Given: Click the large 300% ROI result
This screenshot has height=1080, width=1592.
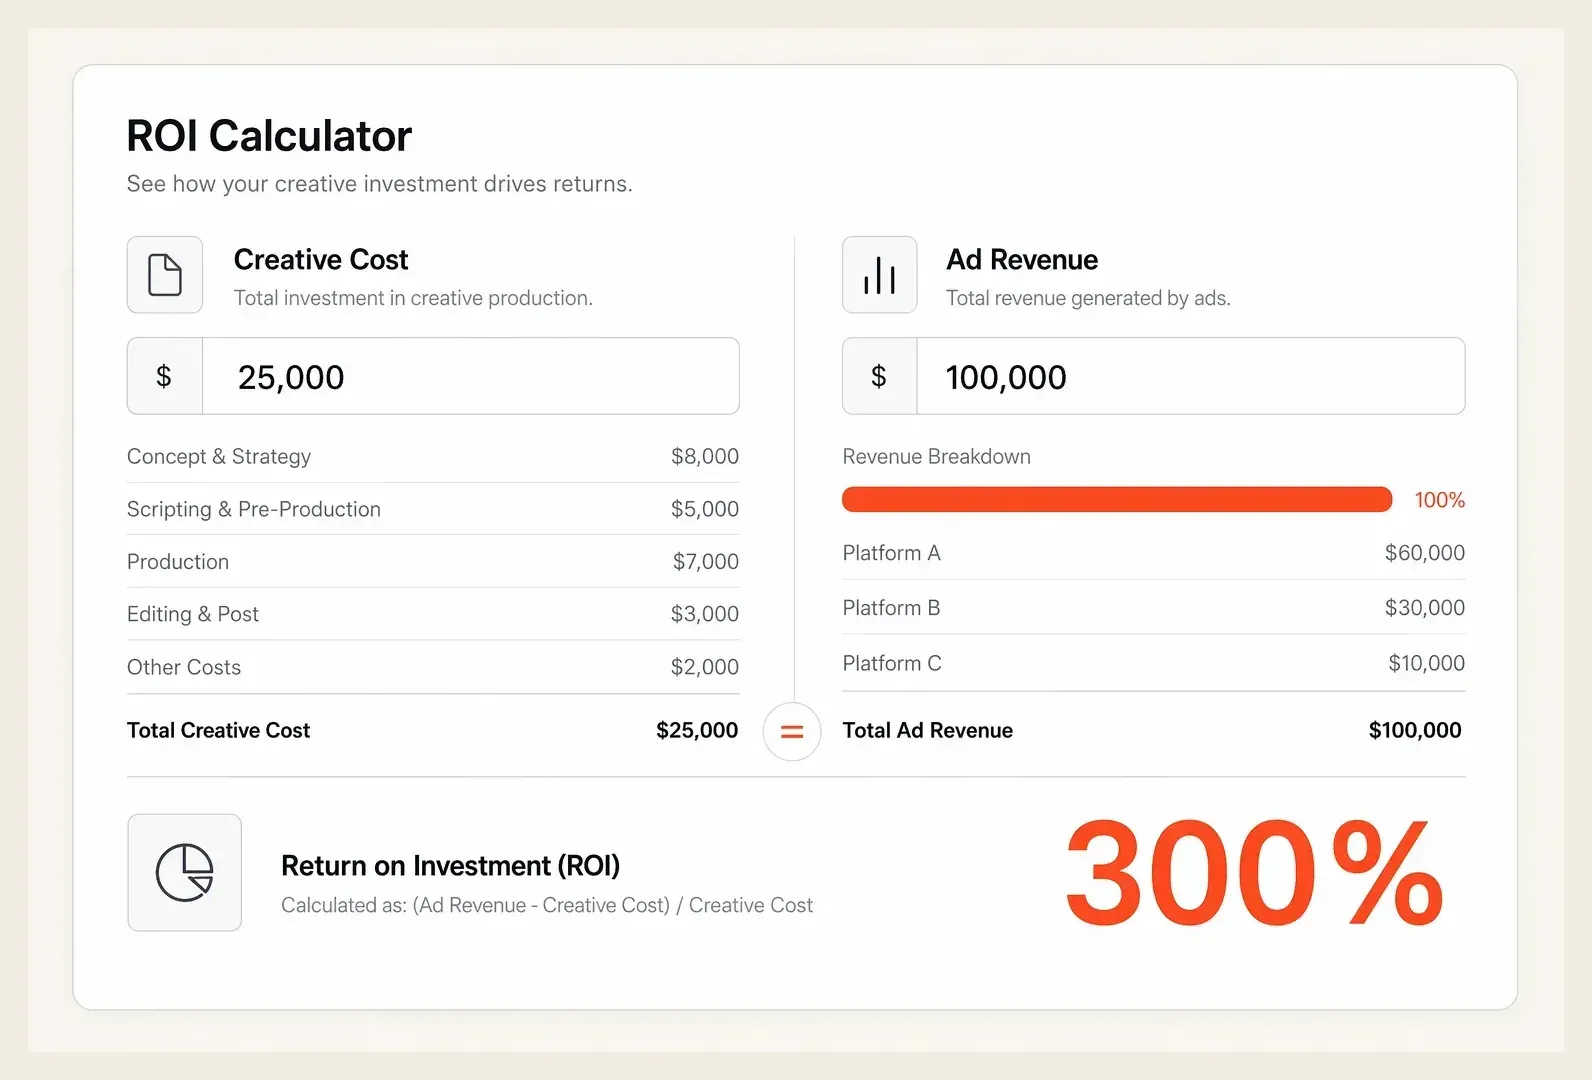Looking at the screenshot, I should tap(1254, 872).
